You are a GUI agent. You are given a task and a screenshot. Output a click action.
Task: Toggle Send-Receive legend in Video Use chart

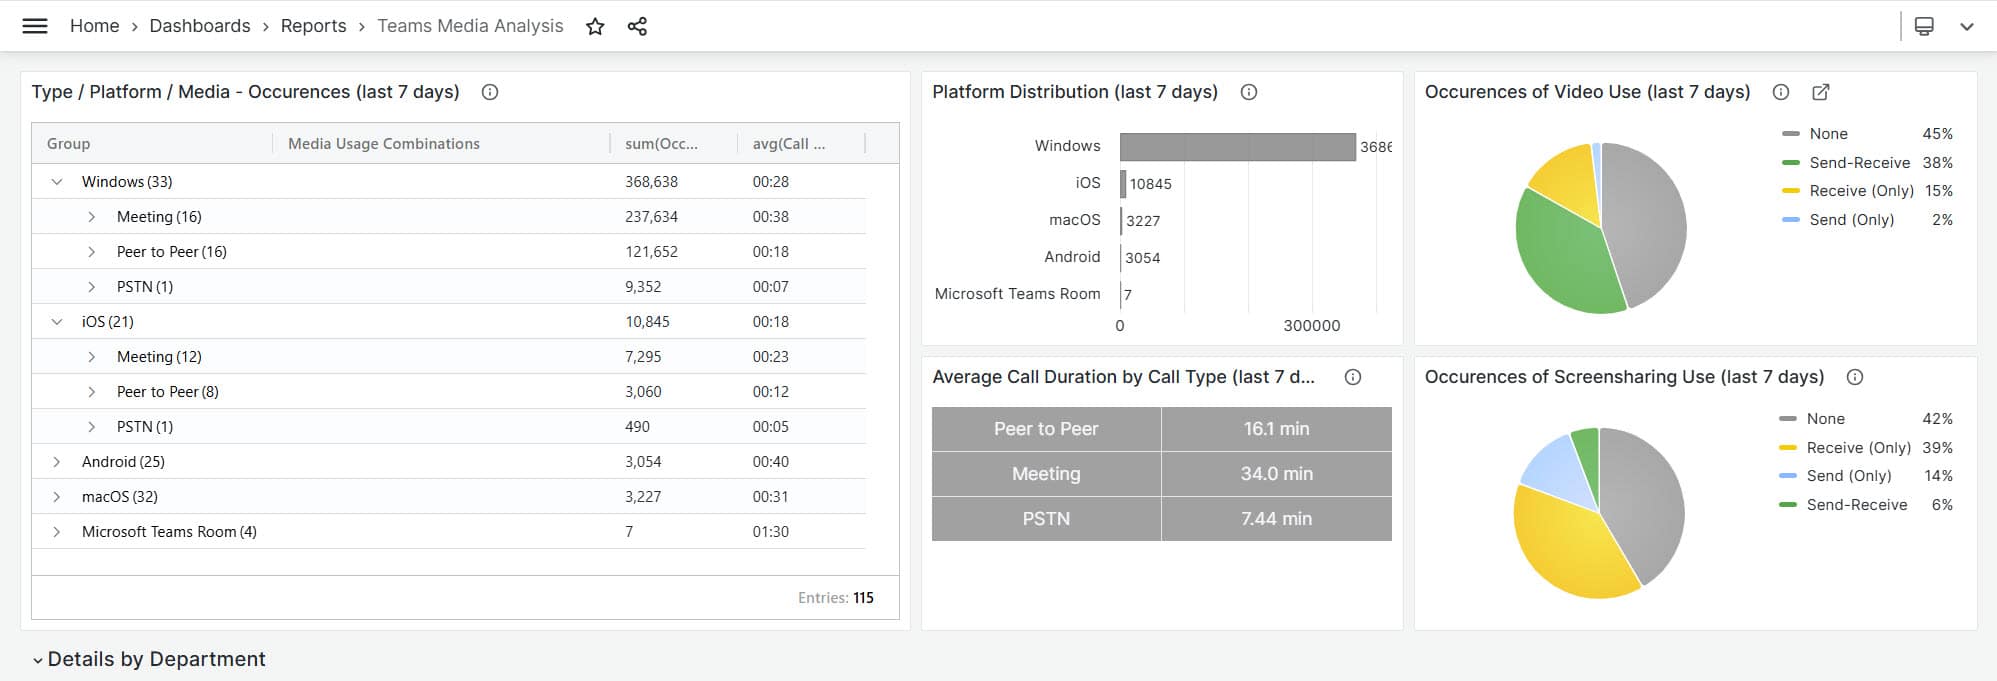(x=1858, y=163)
